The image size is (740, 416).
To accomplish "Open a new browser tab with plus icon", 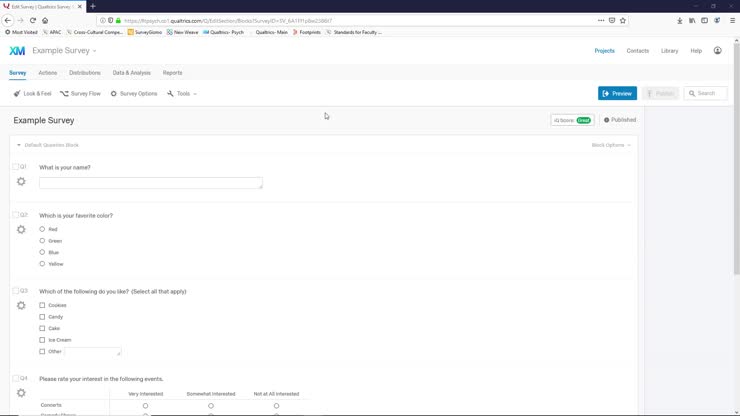I will 93,6.
